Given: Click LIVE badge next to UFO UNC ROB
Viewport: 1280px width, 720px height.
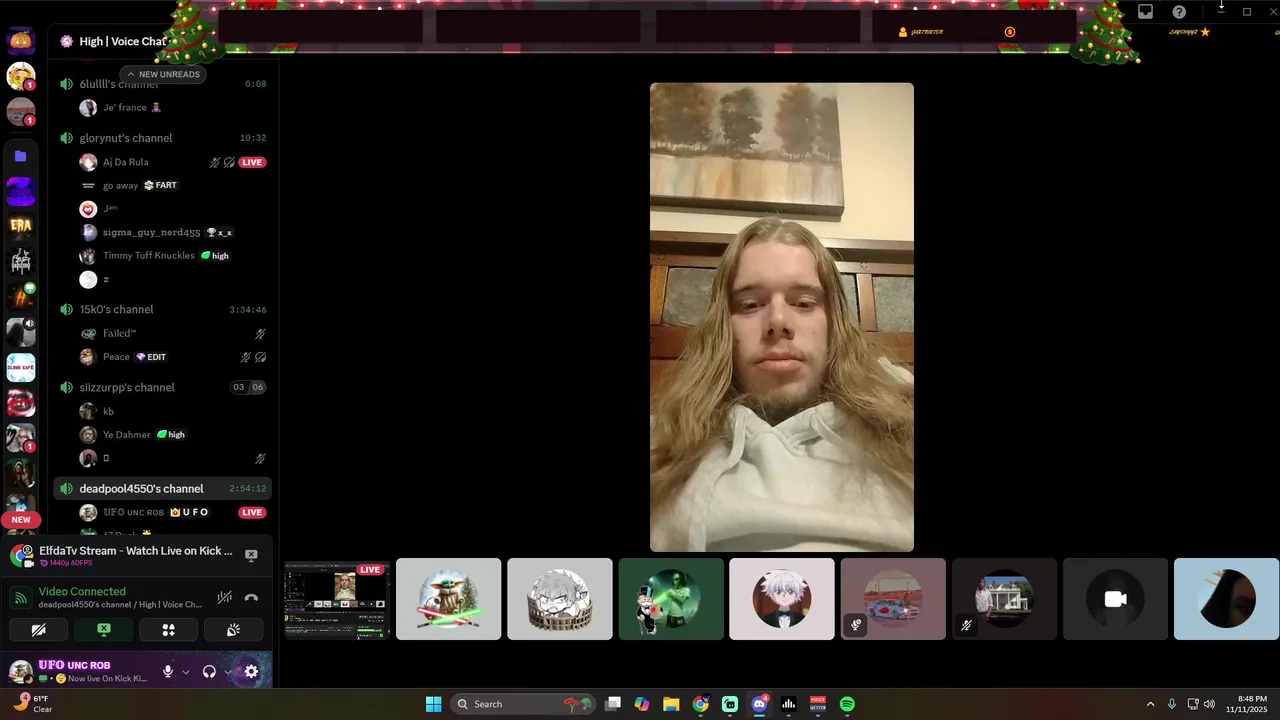Looking at the screenshot, I should 252,512.
